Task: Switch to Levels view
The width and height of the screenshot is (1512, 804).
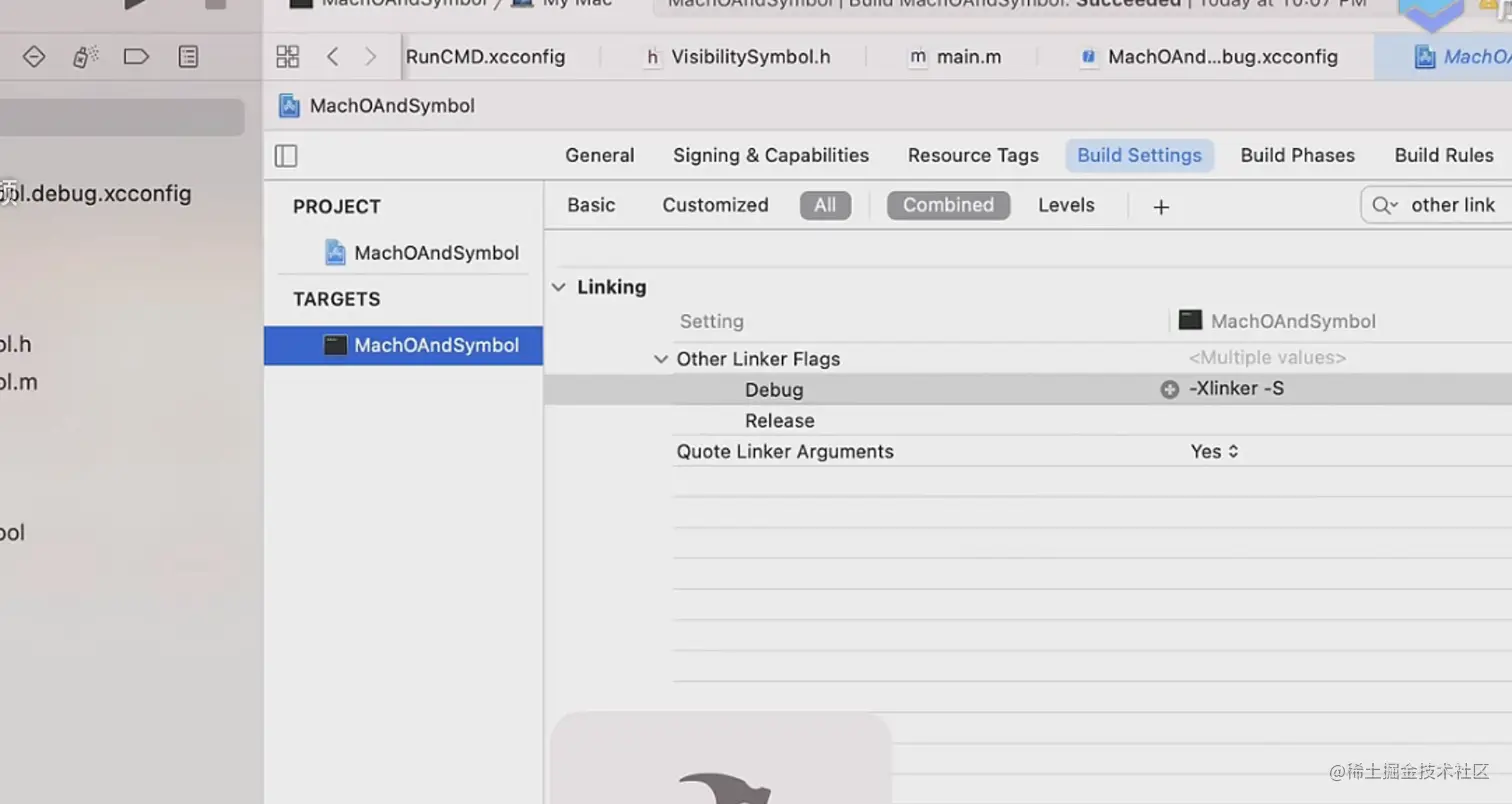Action: coord(1066,205)
